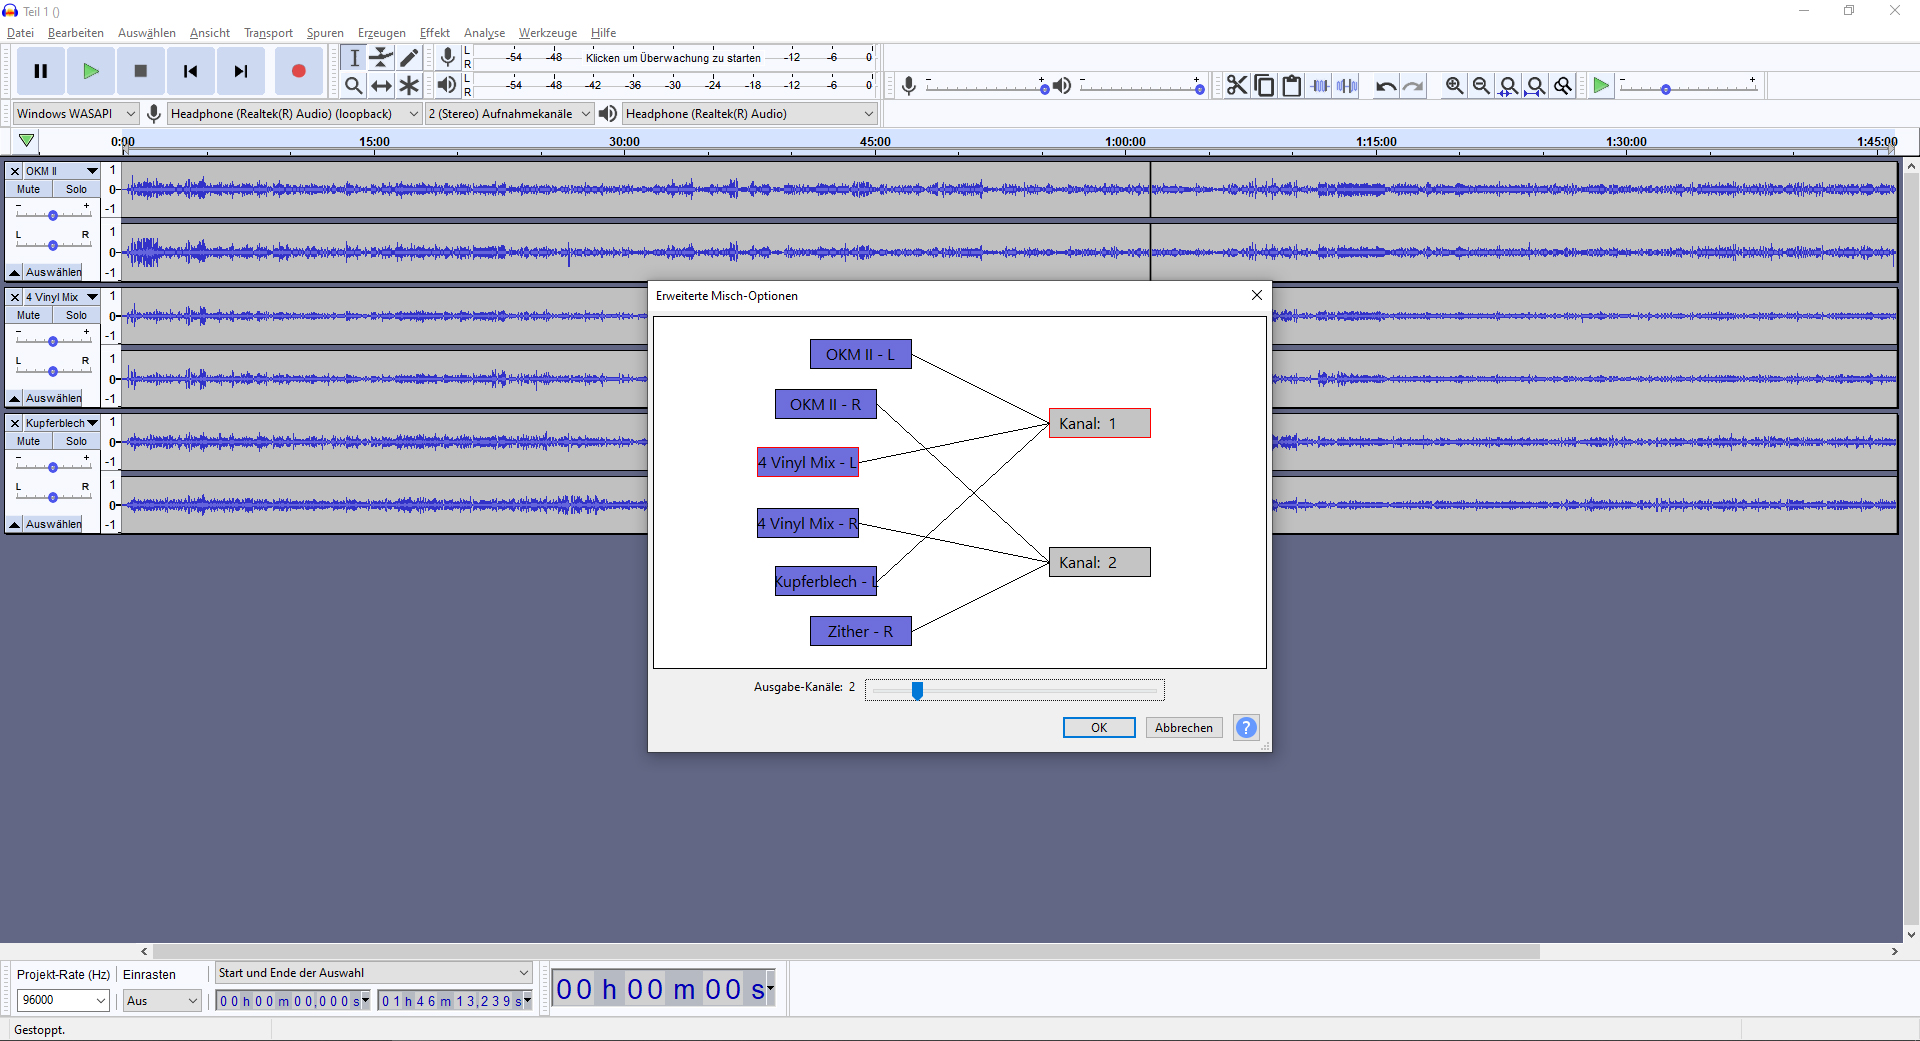The width and height of the screenshot is (1920, 1041).
Task: Click the Ausgabe-Kanäle slider handle
Action: point(917,690)
